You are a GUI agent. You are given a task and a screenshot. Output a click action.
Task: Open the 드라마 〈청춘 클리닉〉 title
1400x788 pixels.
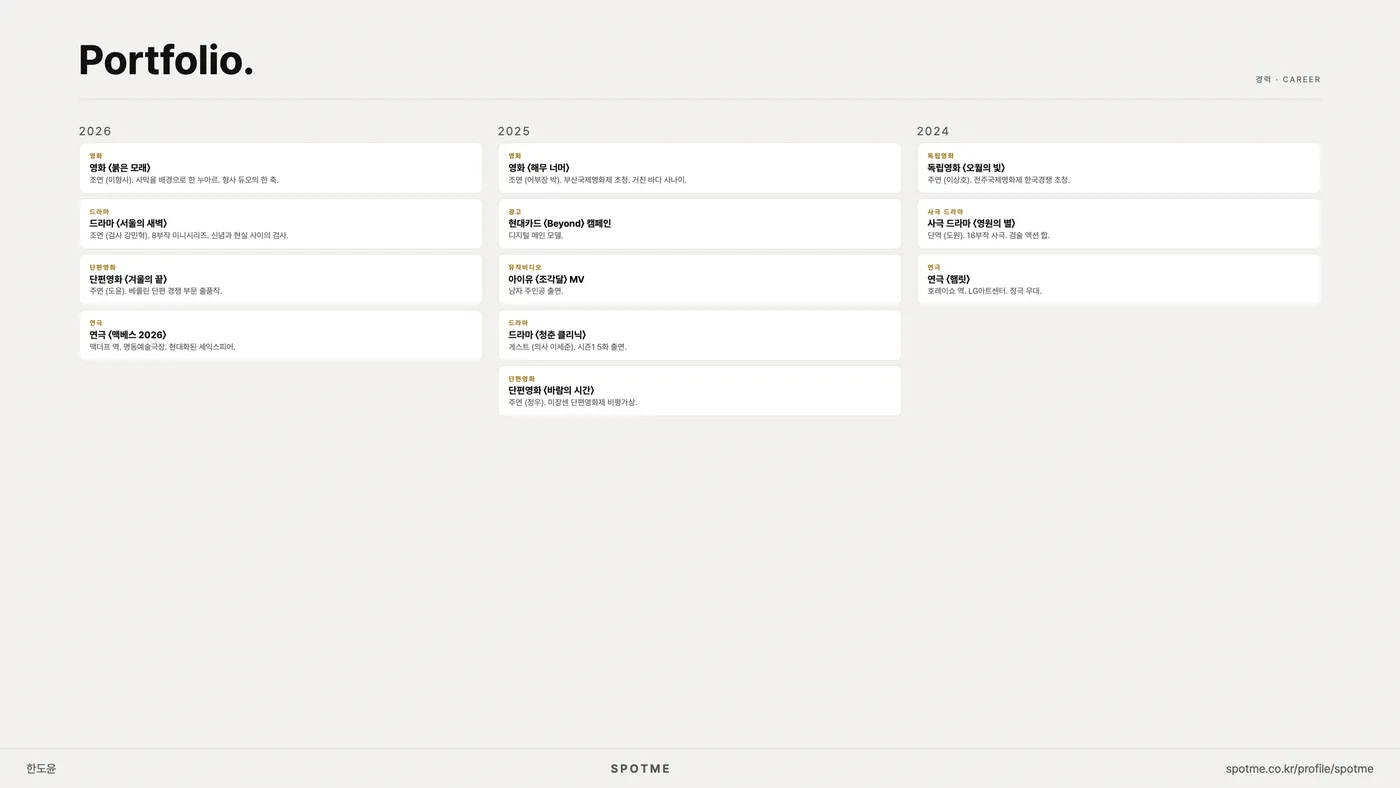[547, 335]
